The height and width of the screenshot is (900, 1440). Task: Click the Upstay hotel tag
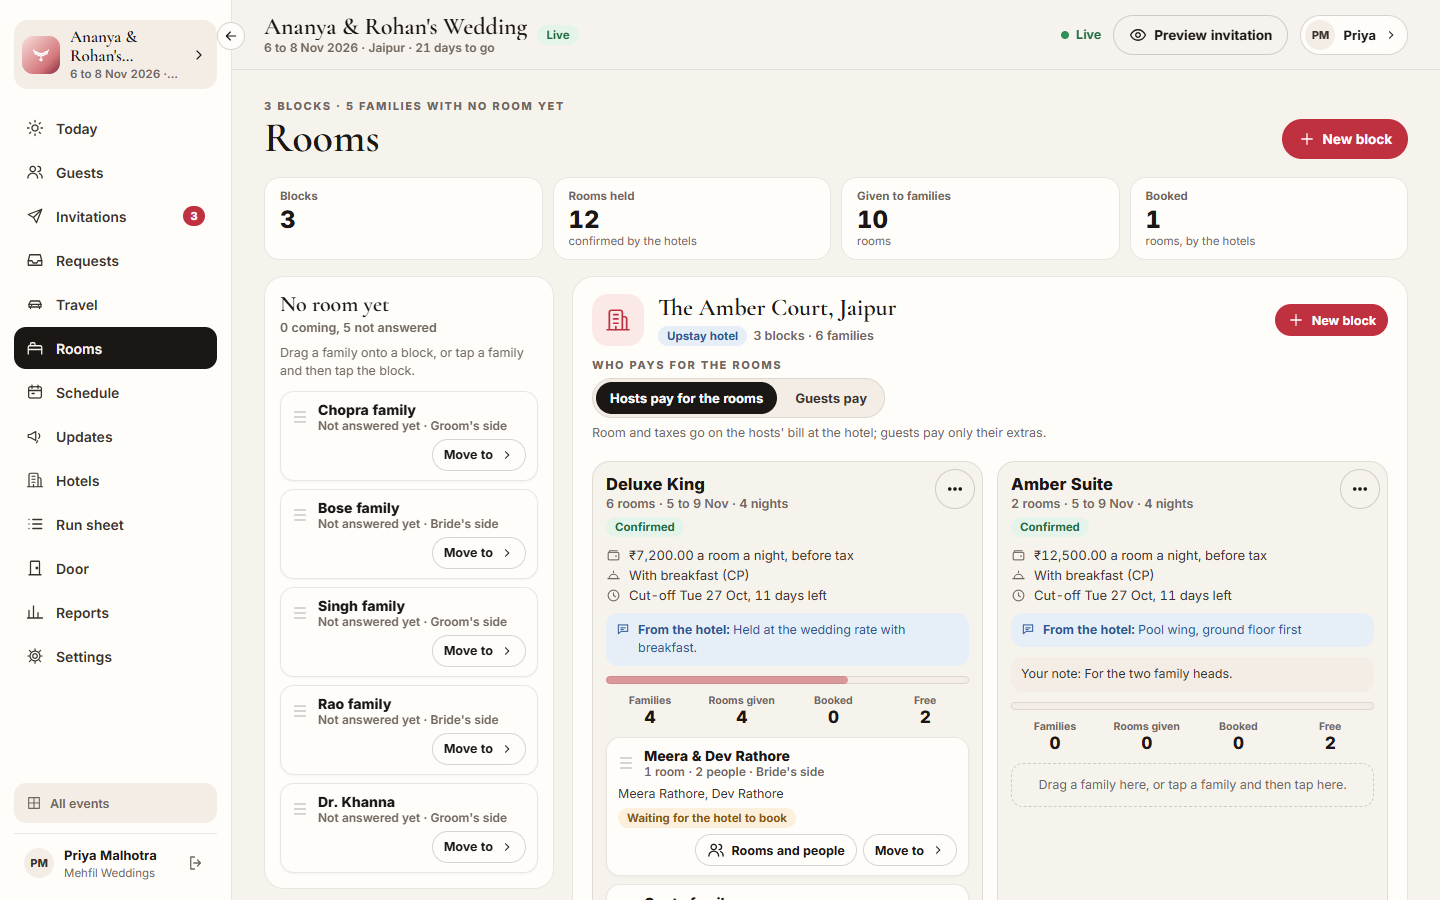tap(702, 336)
